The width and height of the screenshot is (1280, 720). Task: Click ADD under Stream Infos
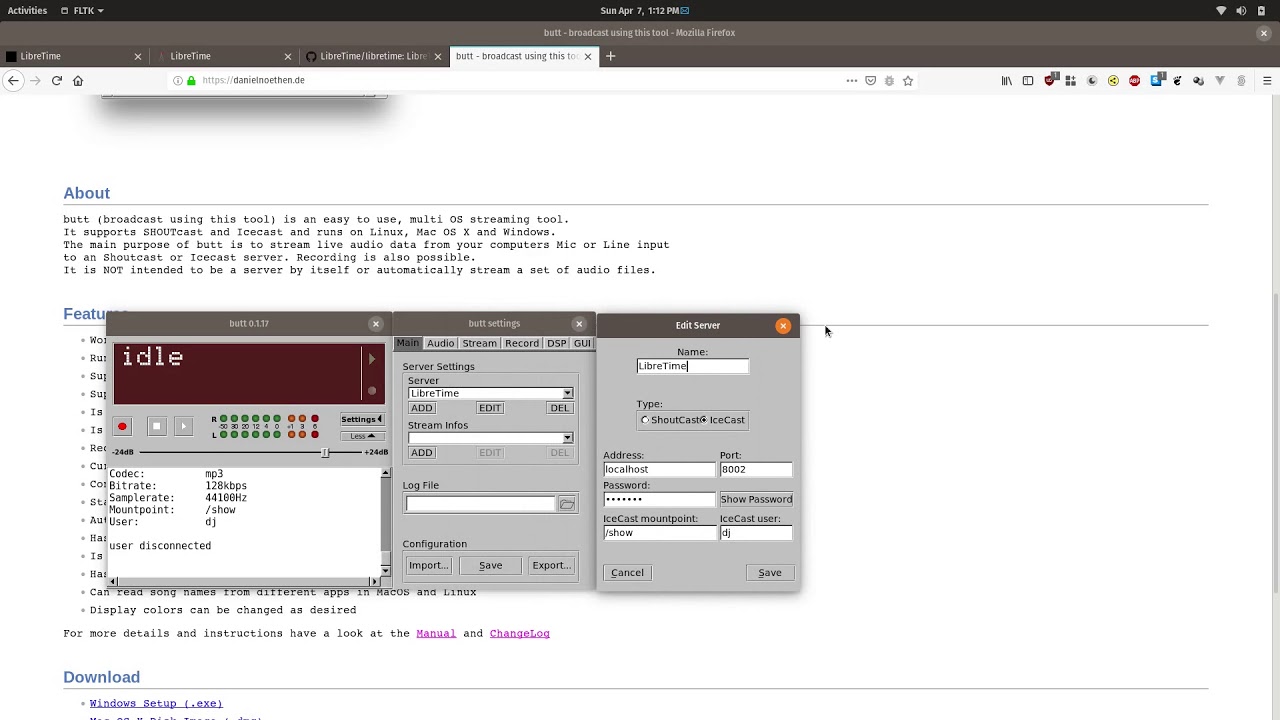point(421,453)
